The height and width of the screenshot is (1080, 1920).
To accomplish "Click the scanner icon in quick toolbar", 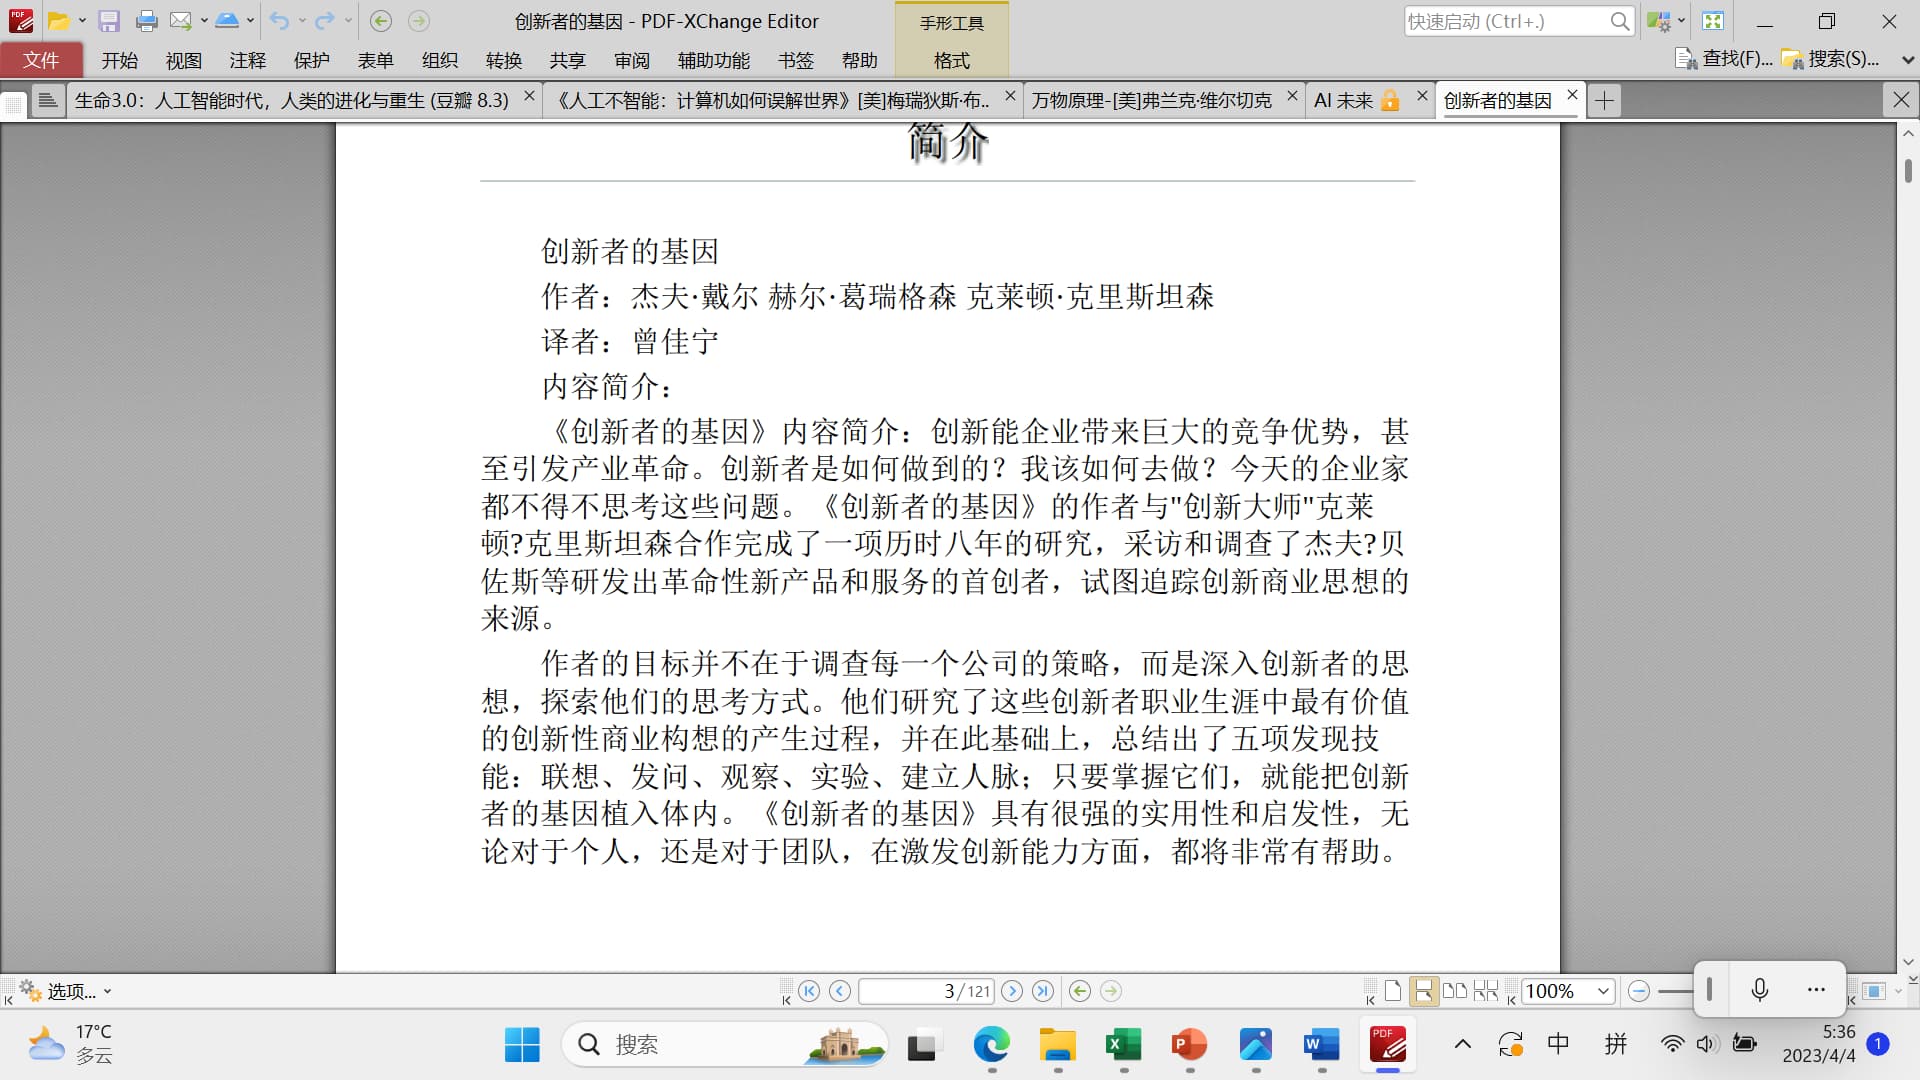I will click(227, 21).
